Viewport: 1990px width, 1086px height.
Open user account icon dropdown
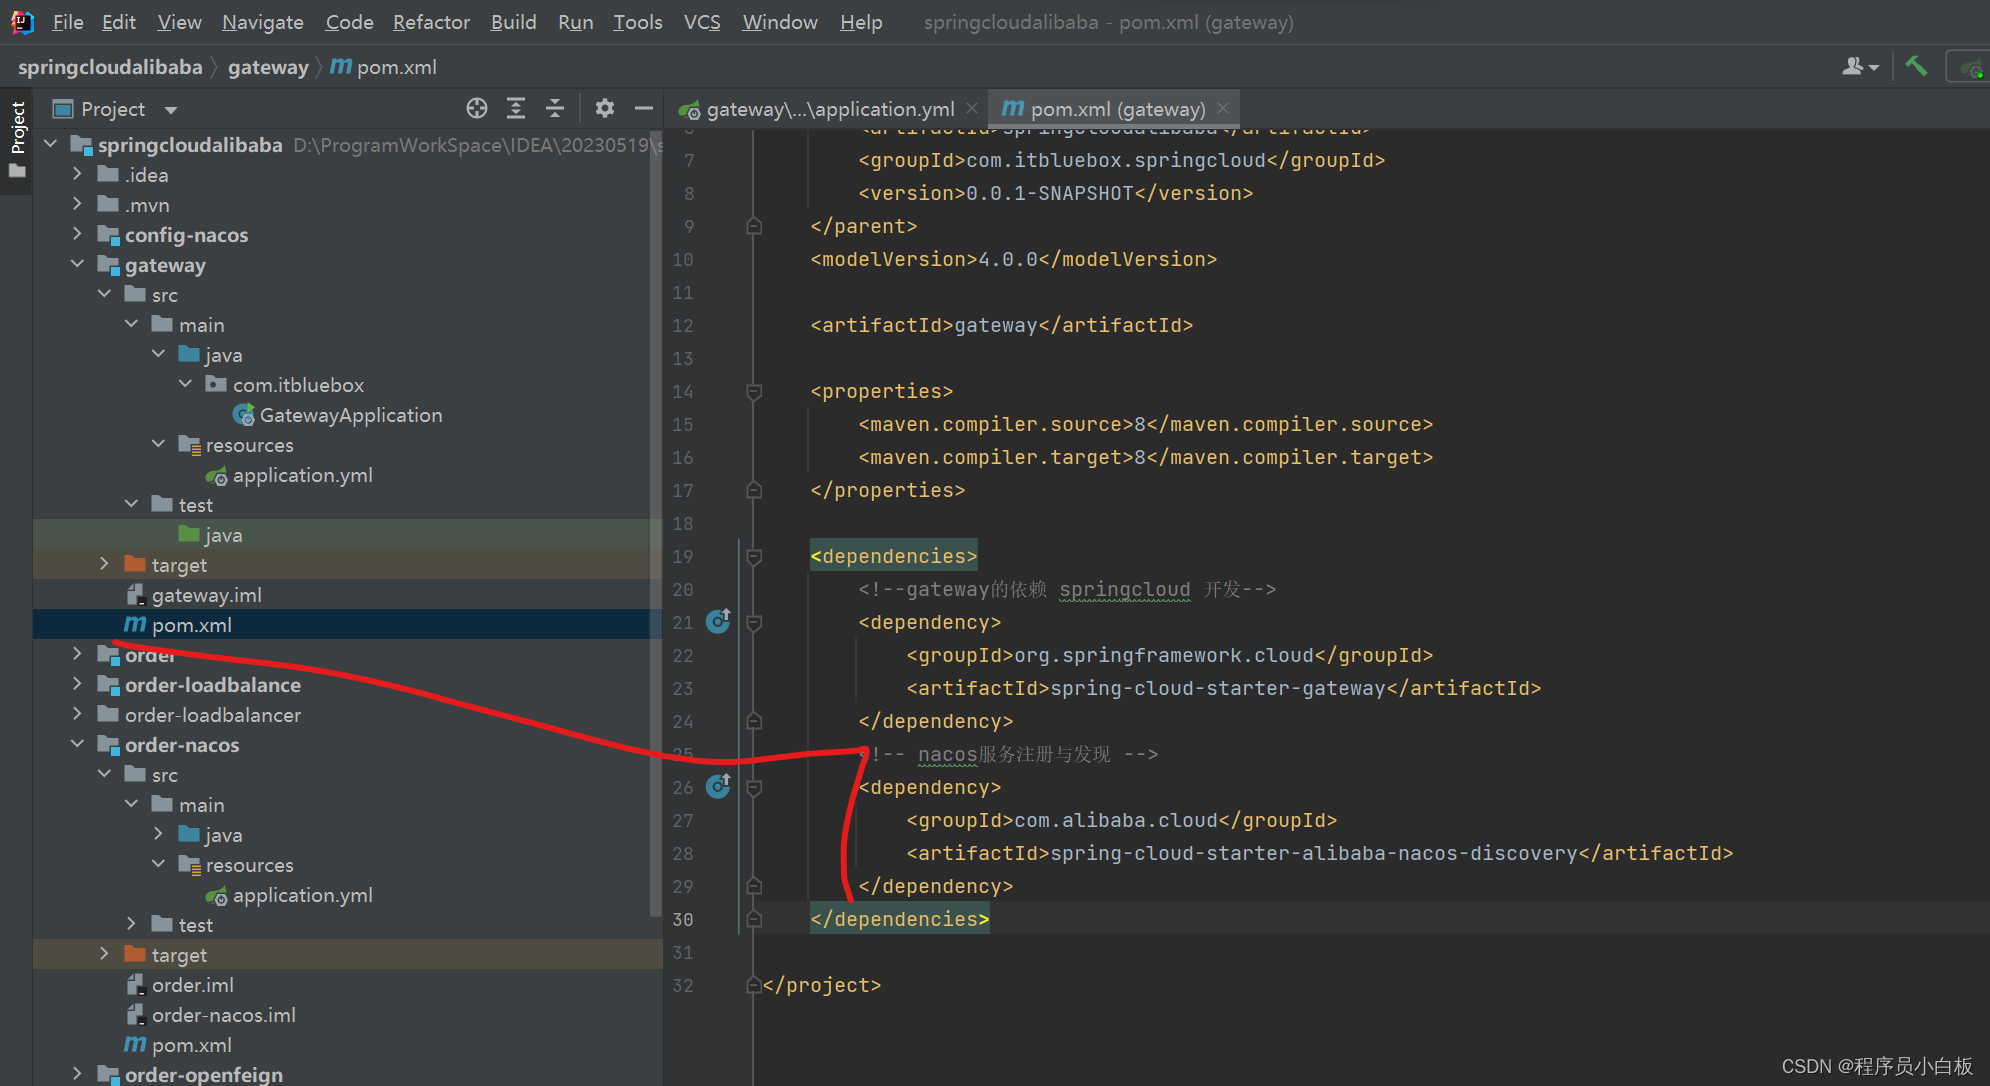pyautogui.click(x=1860, y=67)
